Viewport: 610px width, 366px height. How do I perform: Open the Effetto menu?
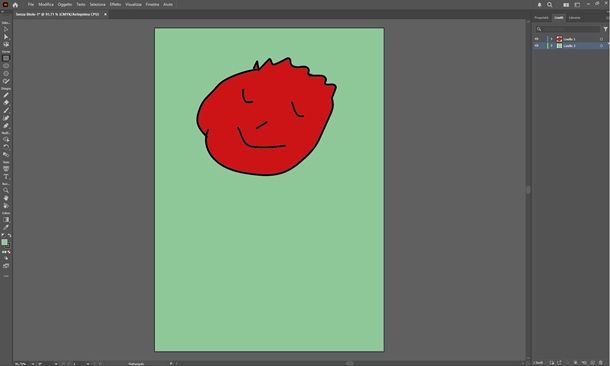pyautogui.click(x=115, y=5)
